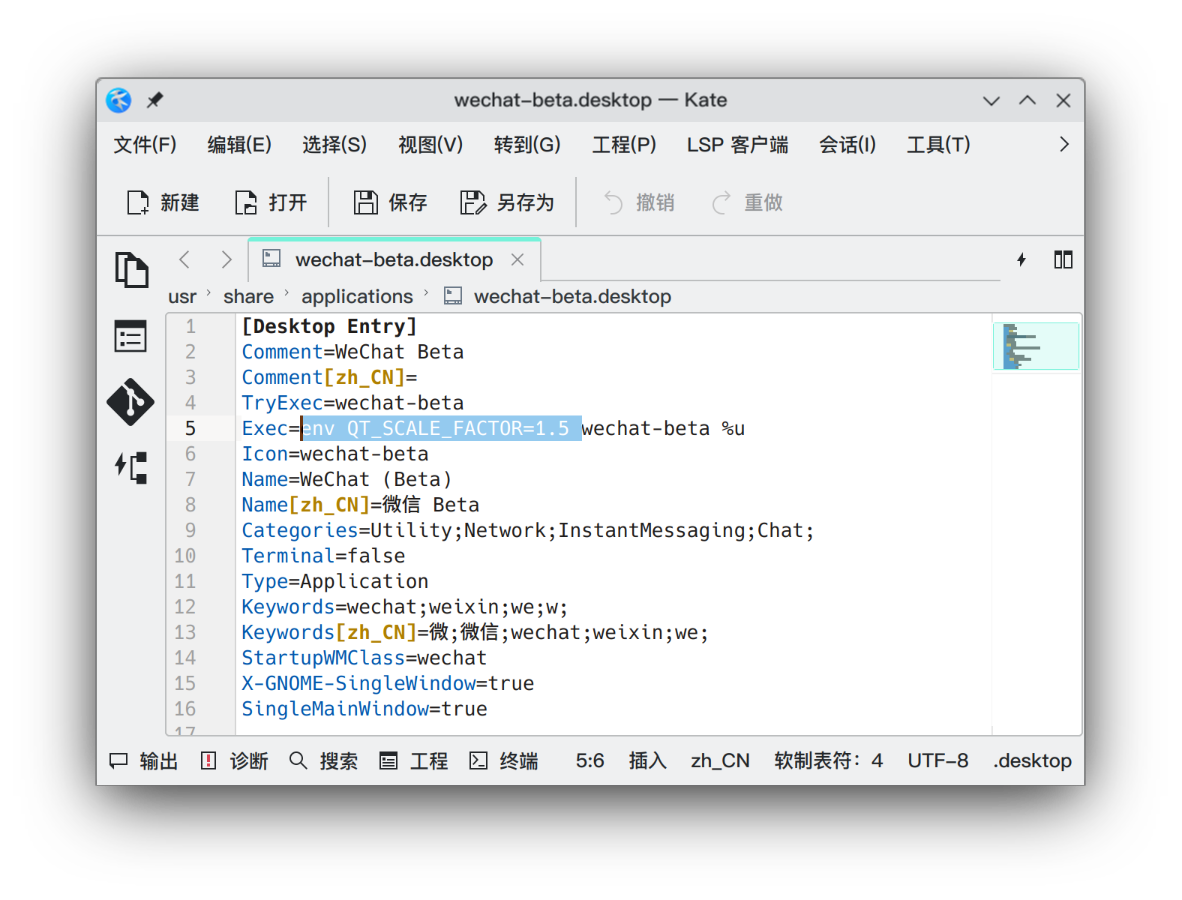
Task: Click the document minimap scrollbar
Action: 1036,344
